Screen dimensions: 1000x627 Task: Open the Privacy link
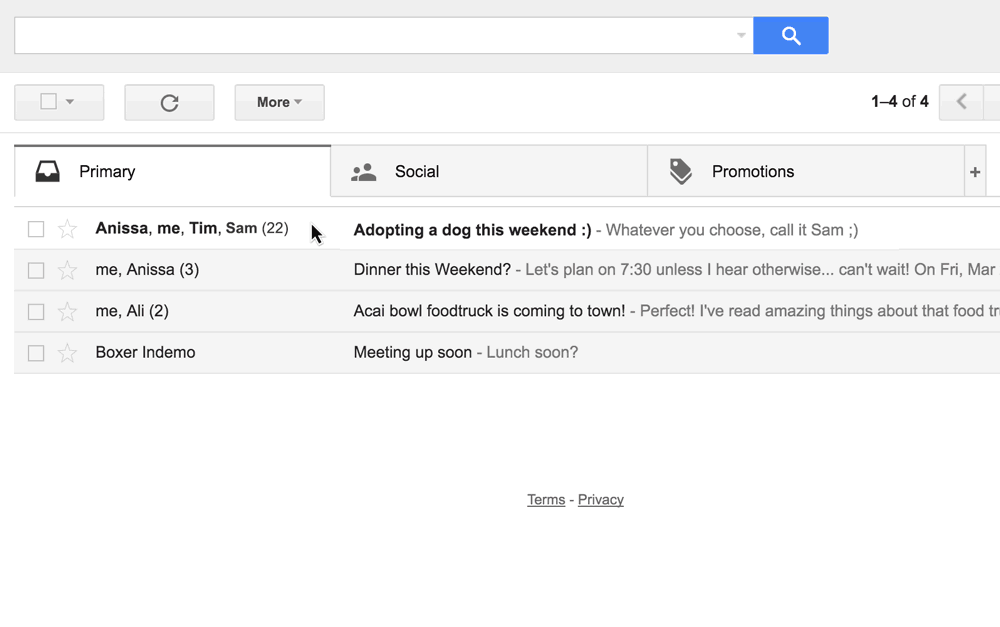[x=600, y=500]
